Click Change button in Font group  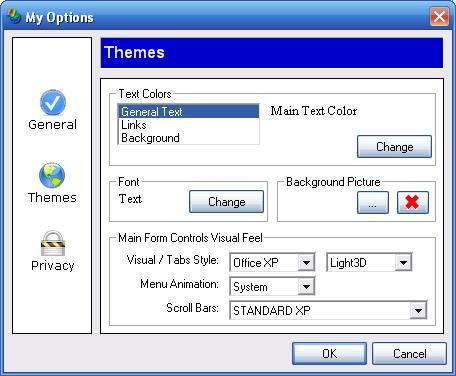(x=226, y=202)
